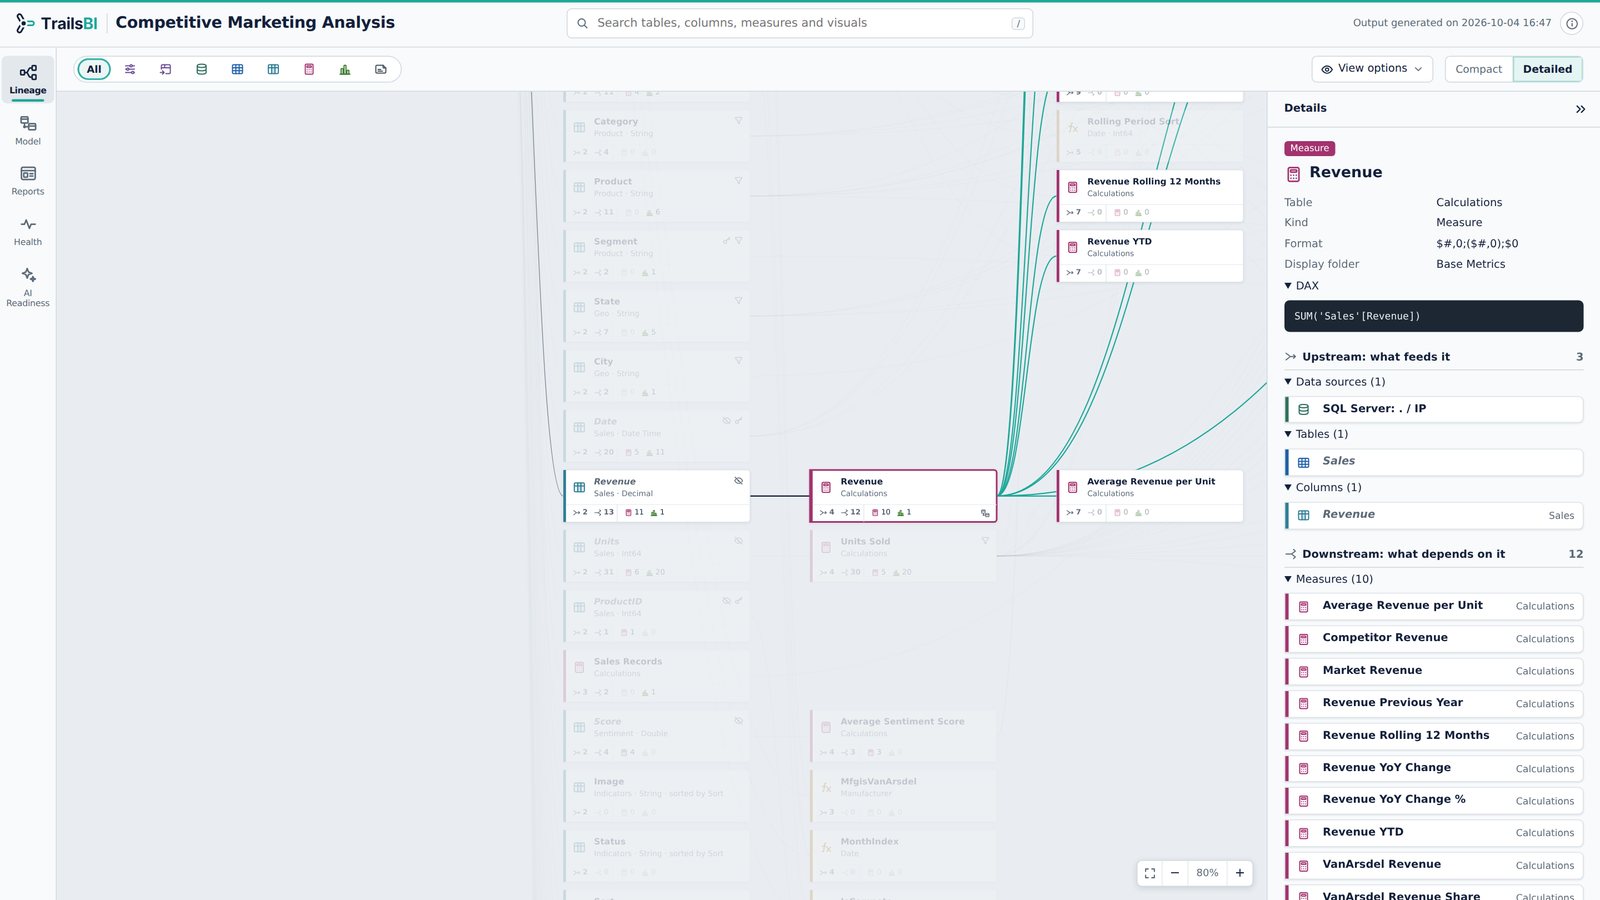This screenshot has height=900, width=1600.
Task: Select Revenue Rolling 12 Months in downstream list
Action: tap(1434, 736)
